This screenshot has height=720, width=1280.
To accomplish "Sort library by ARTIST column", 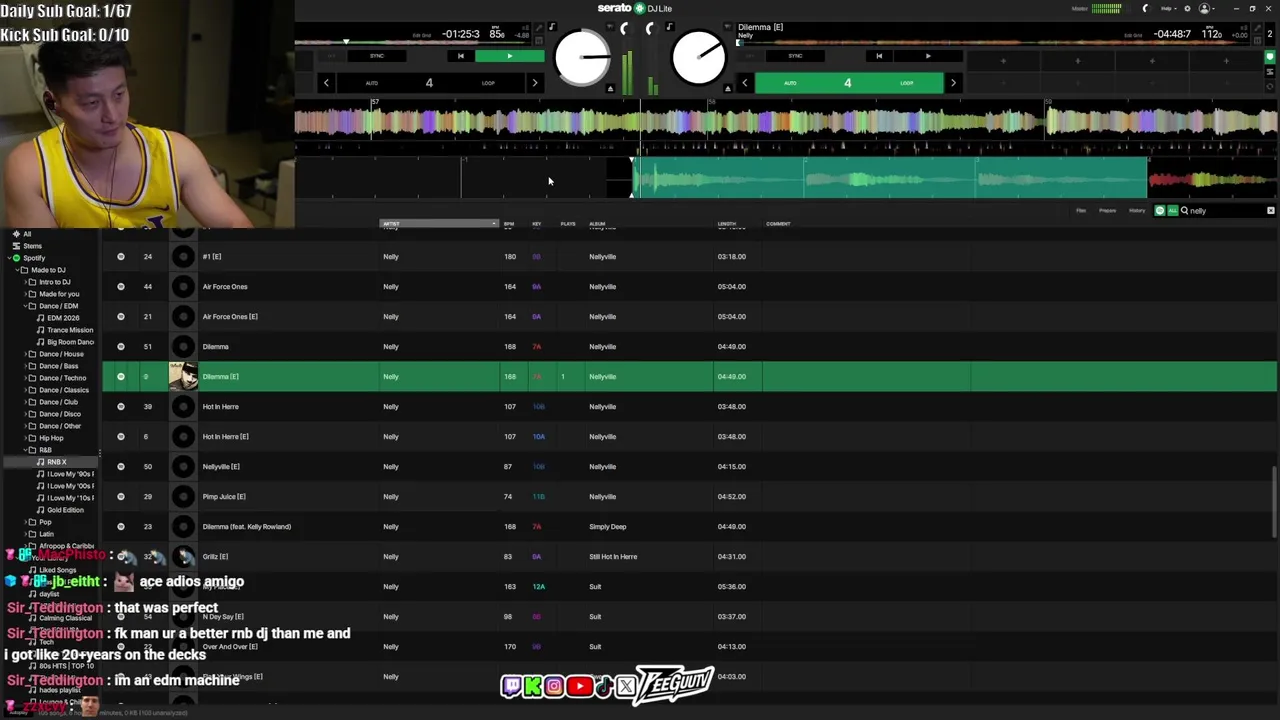I will pyautogui.click(x=438, y=224).
